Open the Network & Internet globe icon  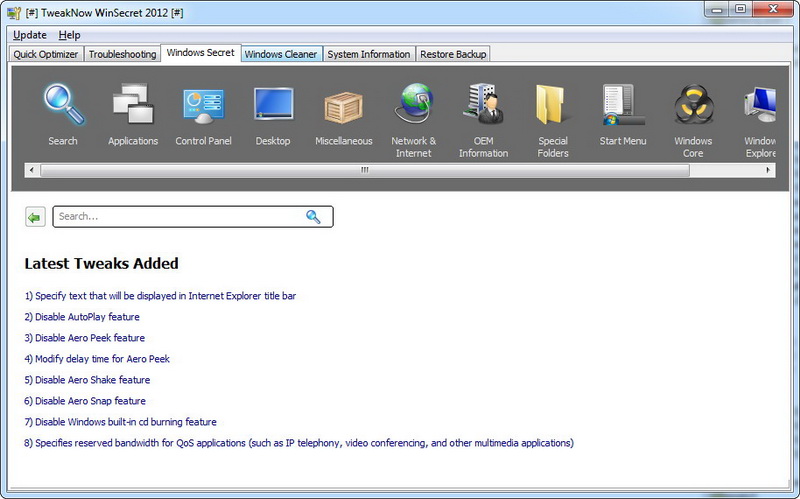coord(414,104)
